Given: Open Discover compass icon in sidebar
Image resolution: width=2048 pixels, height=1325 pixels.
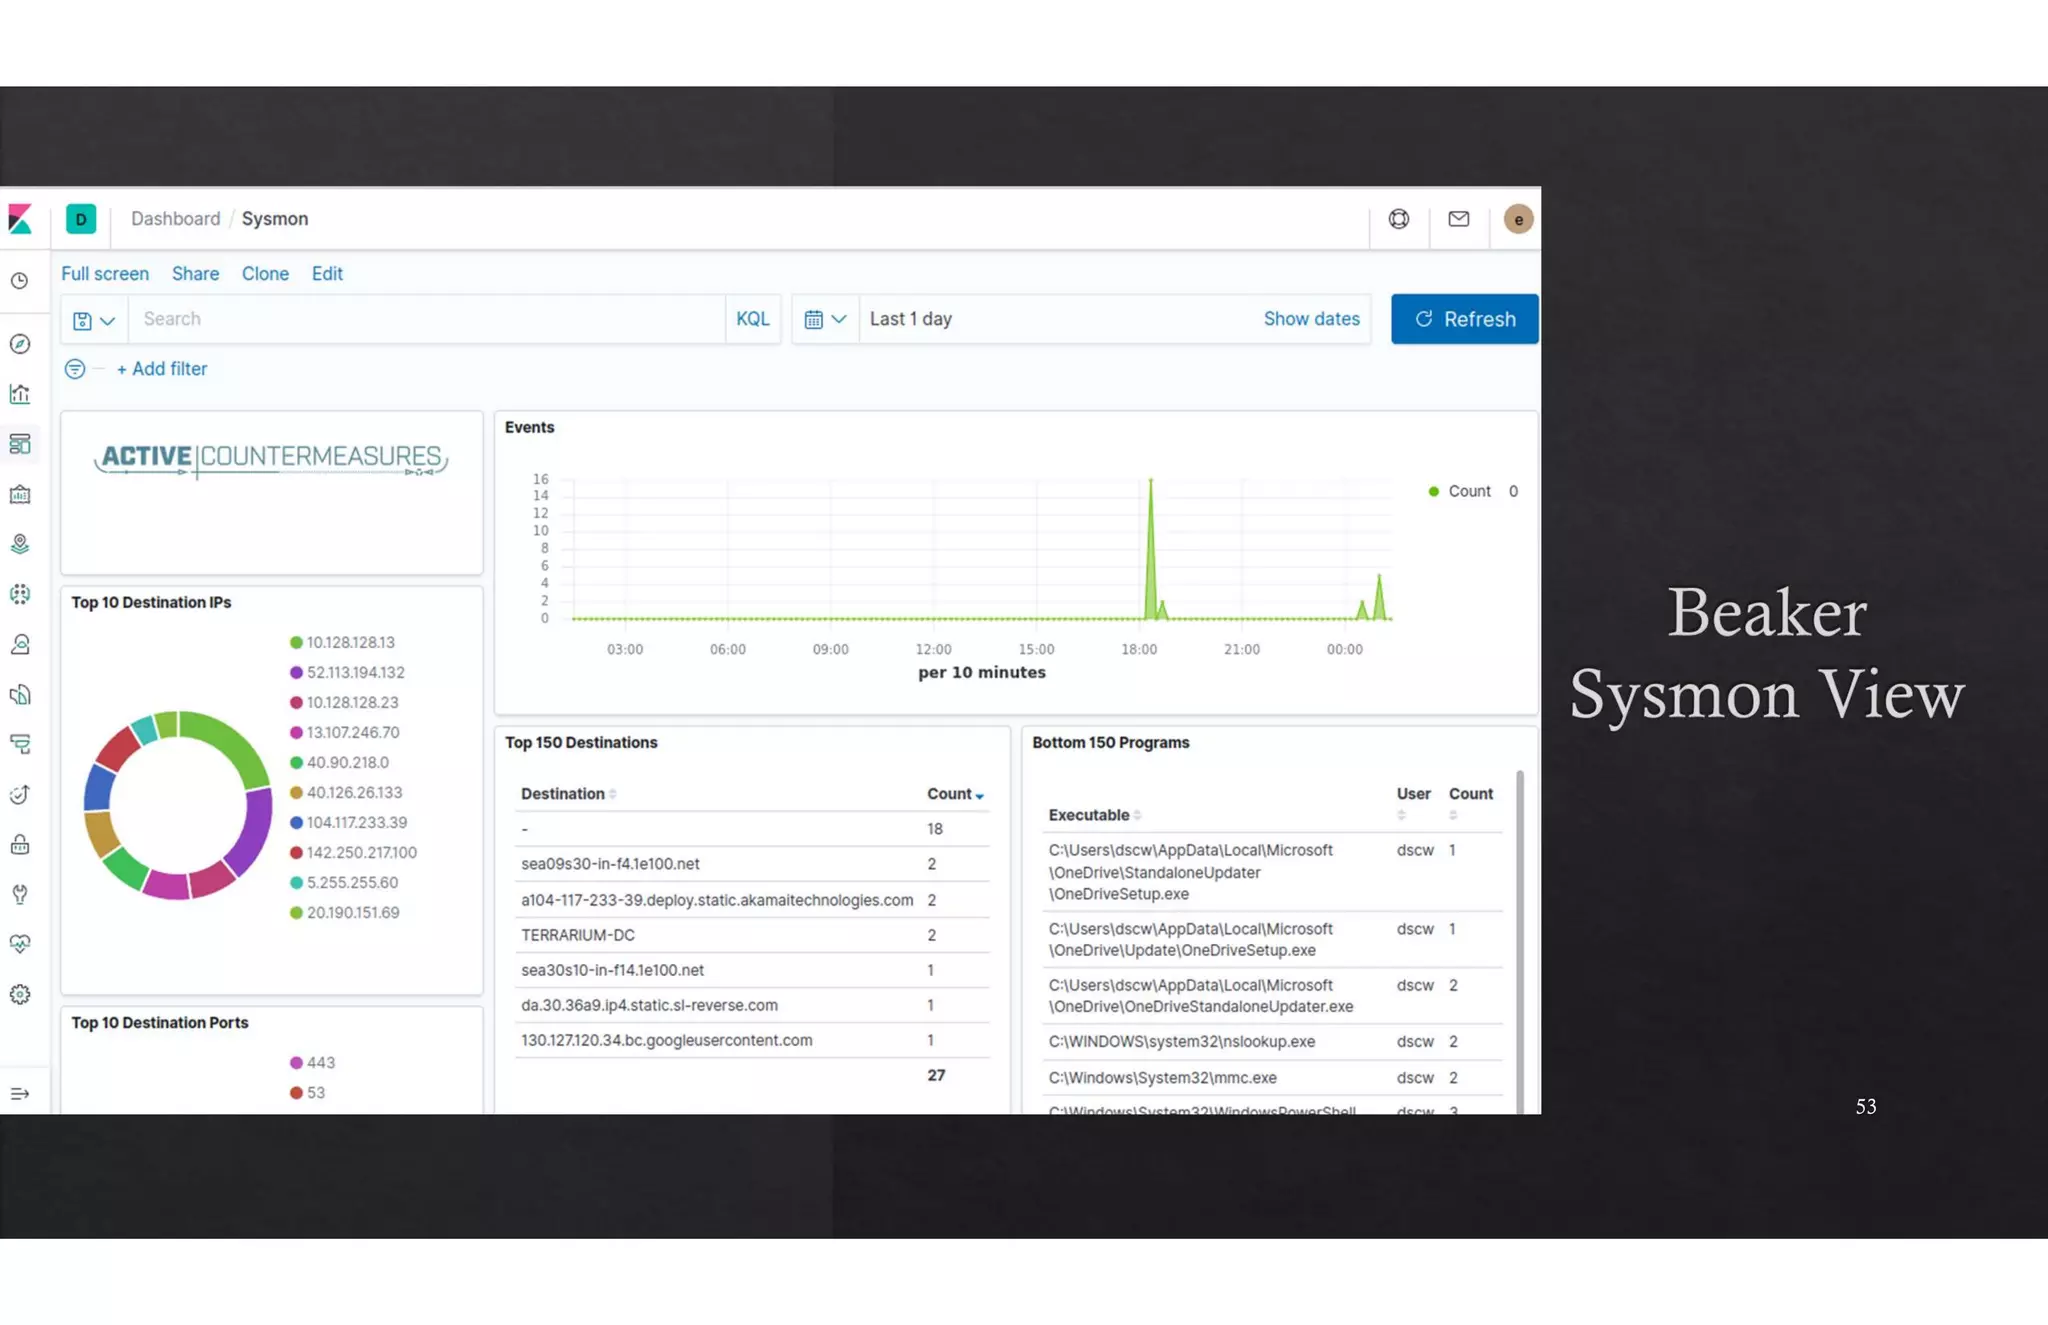Looking at the screenshot, I should pyautogui.click(x=20, y=344).
